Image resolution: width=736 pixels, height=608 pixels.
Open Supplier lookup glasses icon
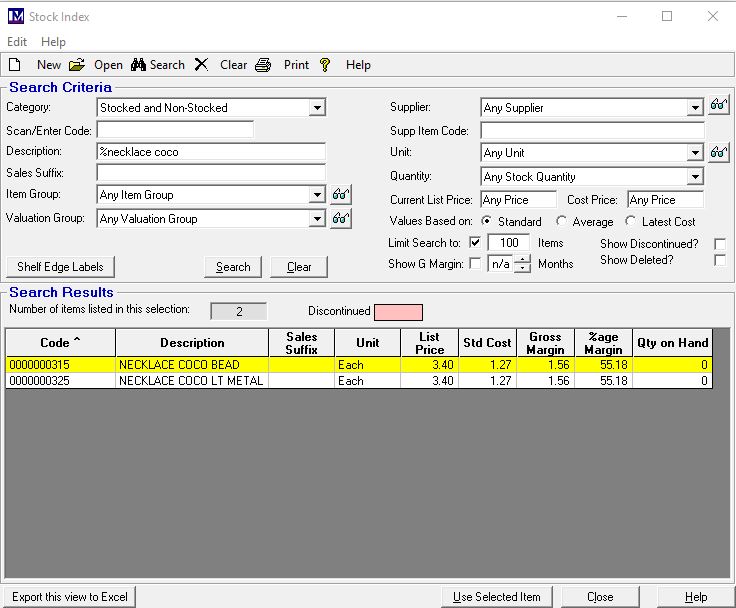click(718, 106)
